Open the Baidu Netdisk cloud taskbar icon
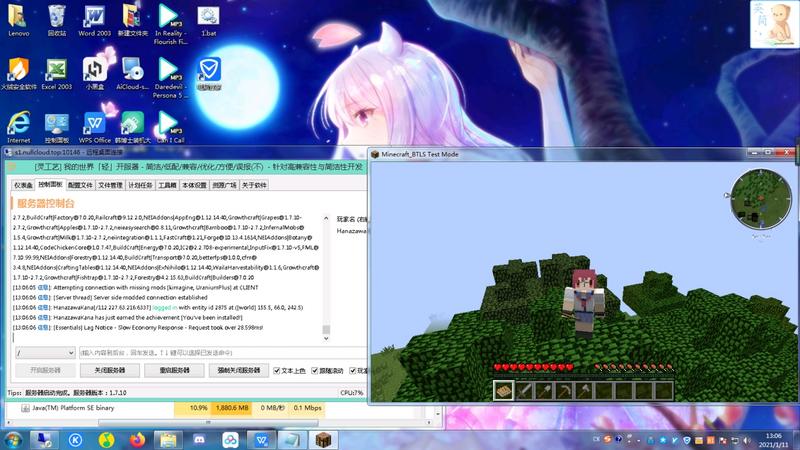This screenshot has height=450, width=800. (x=230, y=439)
